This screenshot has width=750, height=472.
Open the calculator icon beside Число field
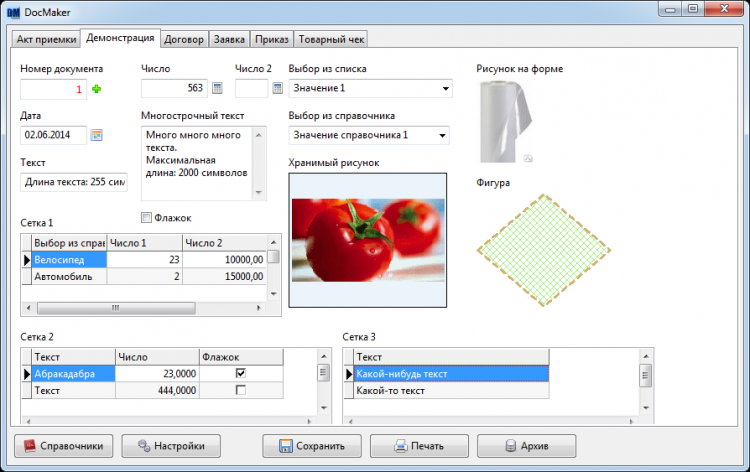[x=217, y=88]
